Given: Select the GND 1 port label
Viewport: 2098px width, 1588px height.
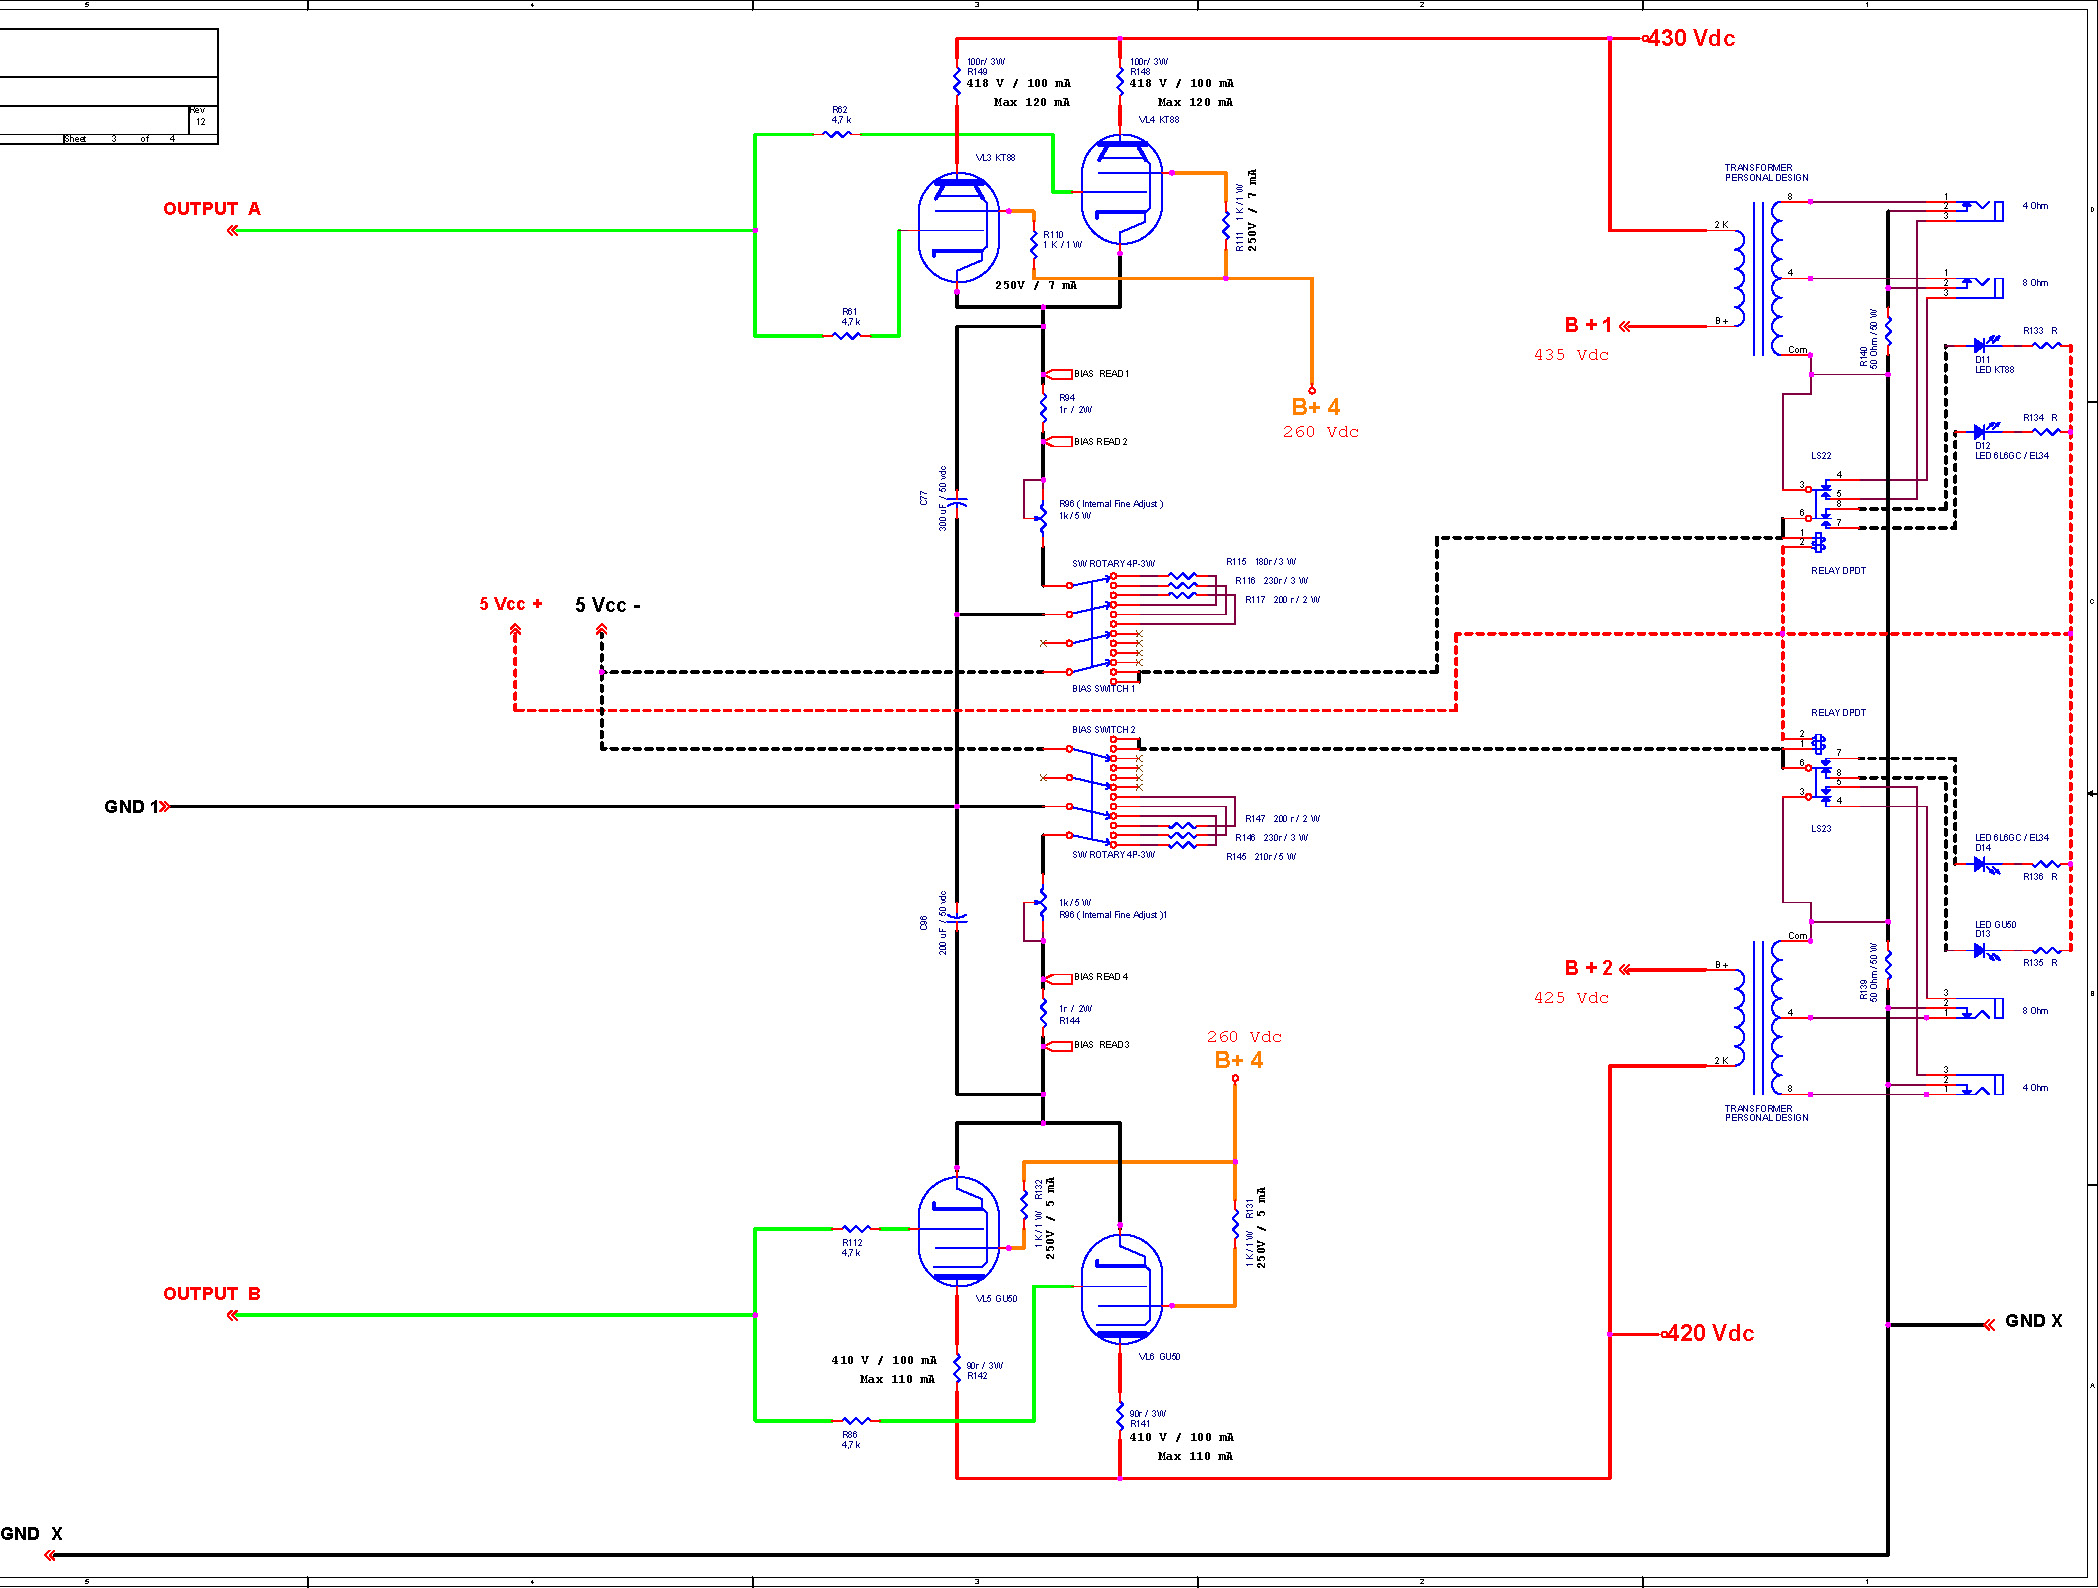Looking at the screenshot, I should point(131,807).
